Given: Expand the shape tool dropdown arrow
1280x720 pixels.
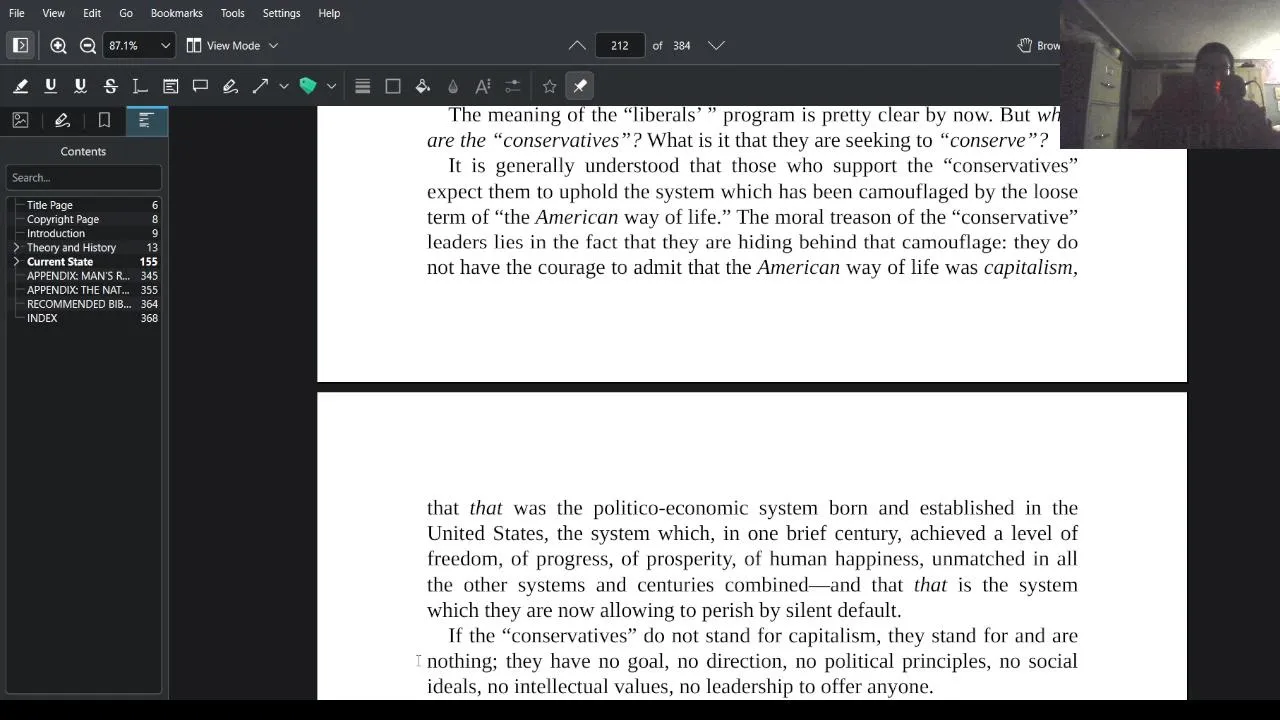Looking at the screenshot, I should 284,86.
